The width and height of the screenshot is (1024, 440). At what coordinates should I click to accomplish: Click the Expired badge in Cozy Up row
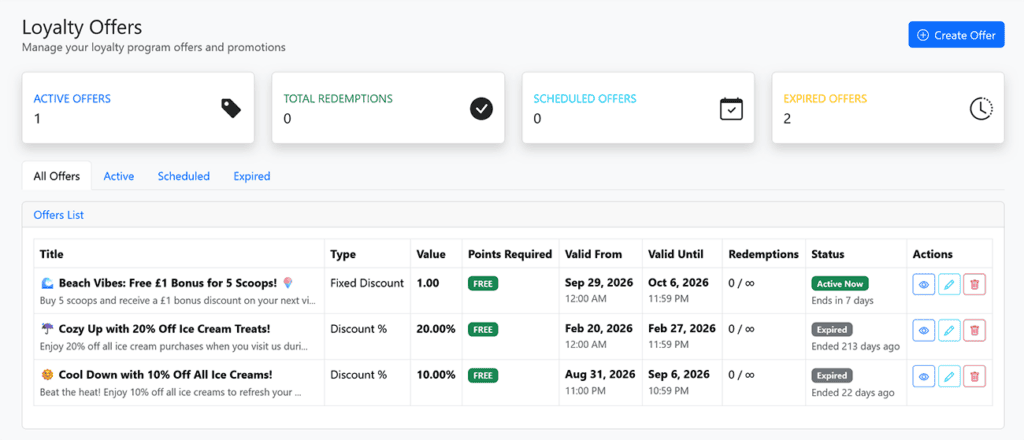click(832, 330)
